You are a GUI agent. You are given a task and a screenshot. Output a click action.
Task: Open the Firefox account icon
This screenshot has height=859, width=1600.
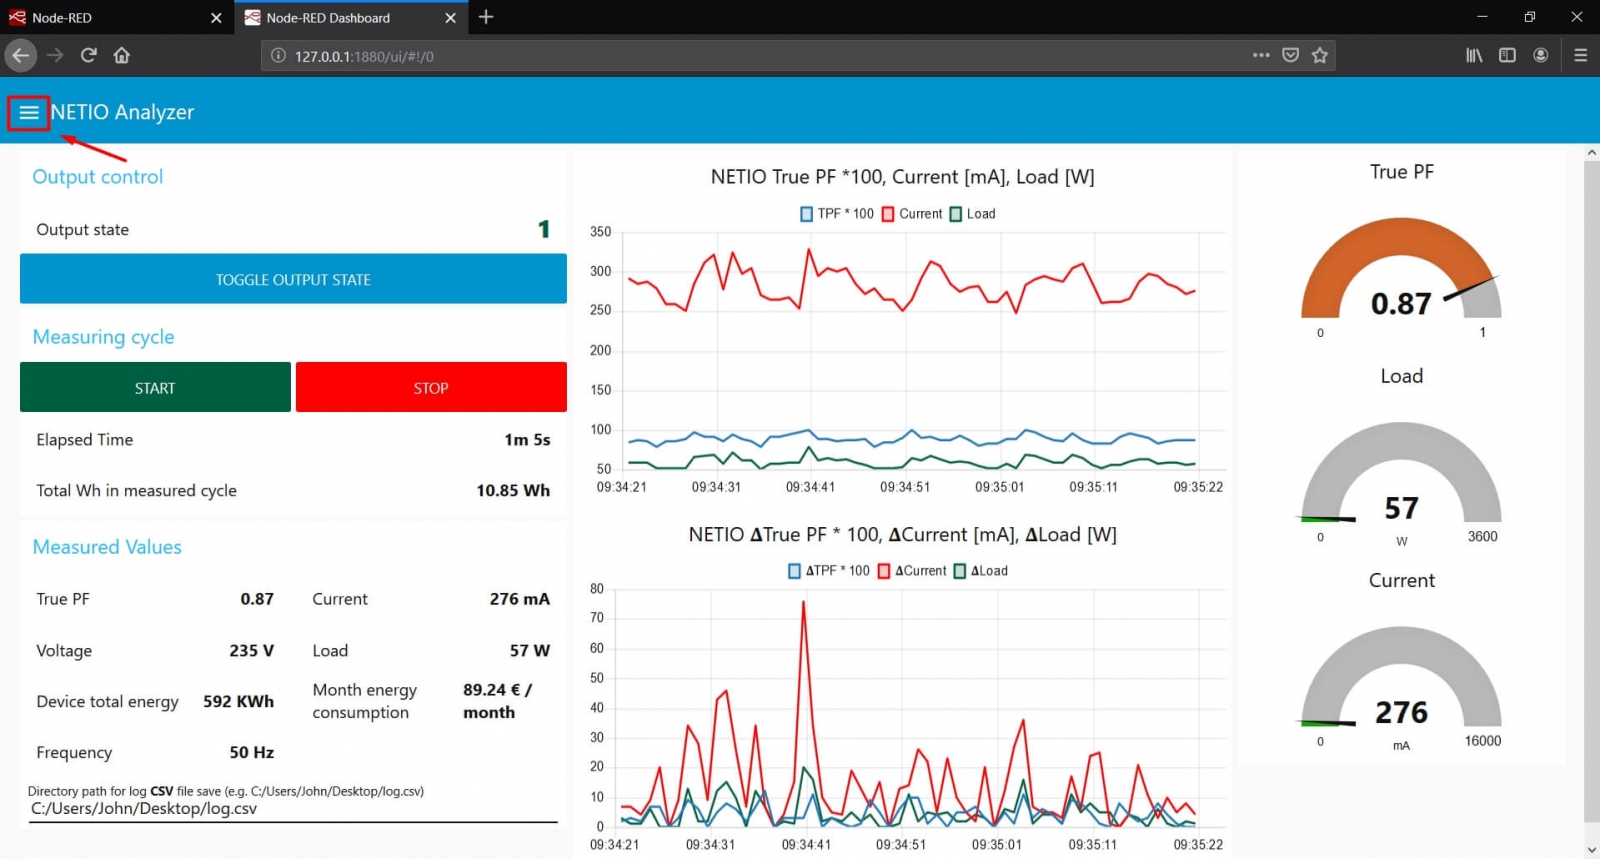click(x=1541, y=55)
